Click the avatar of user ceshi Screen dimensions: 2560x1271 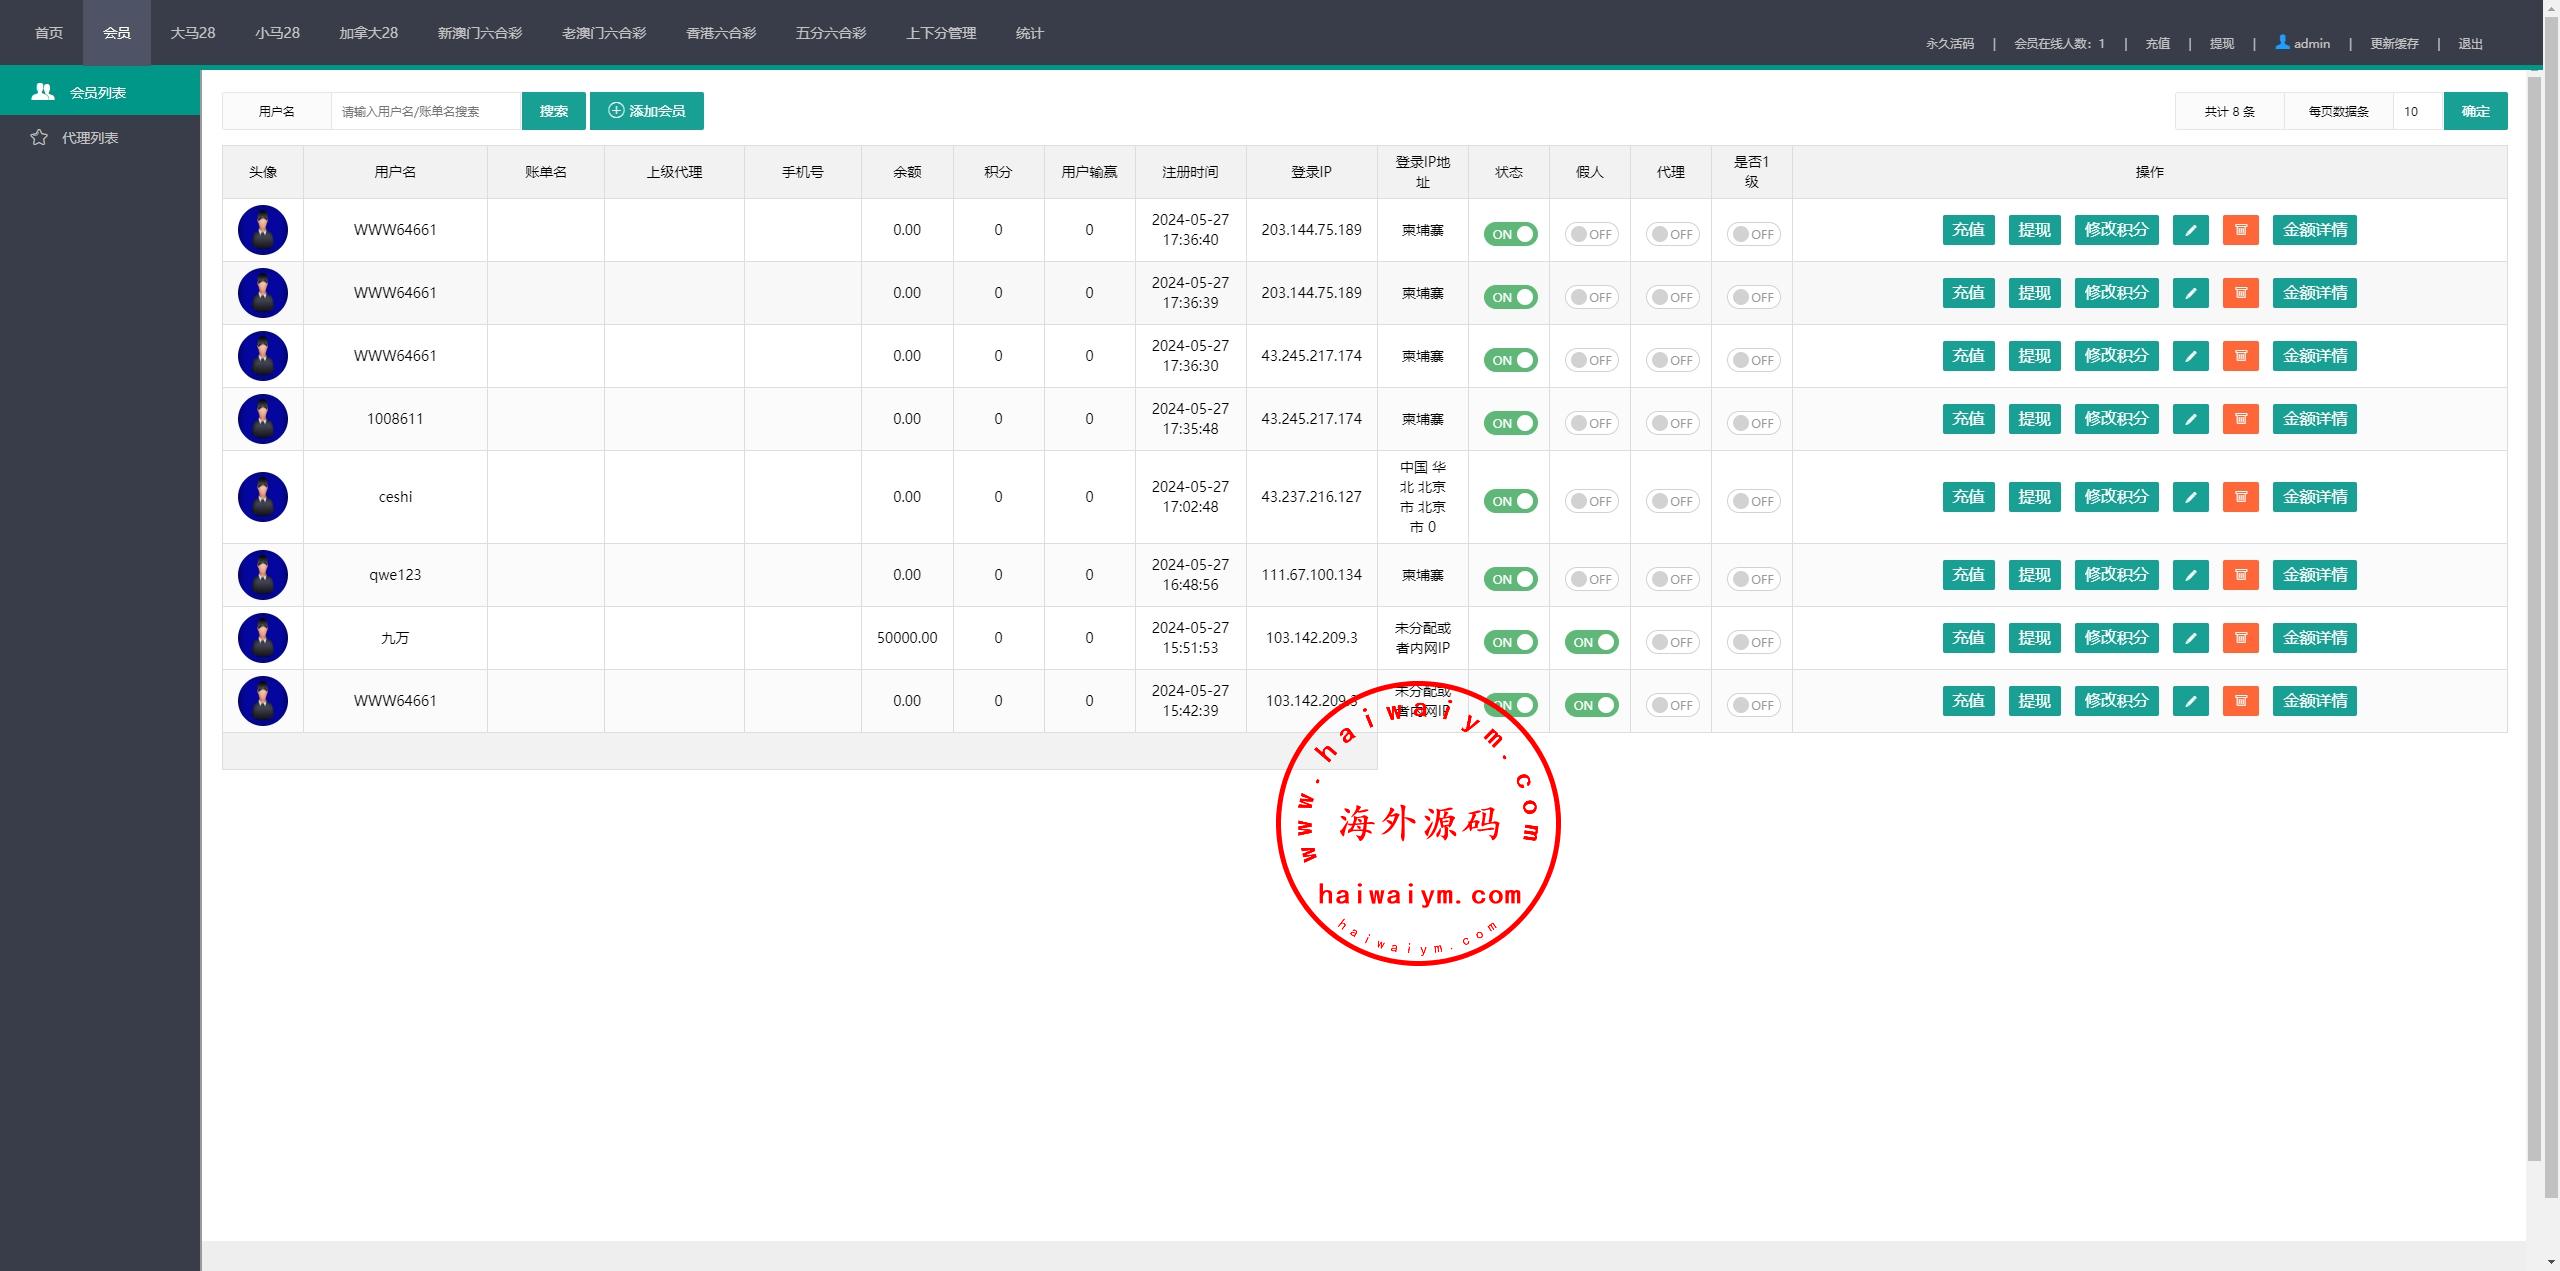(263, 497)
